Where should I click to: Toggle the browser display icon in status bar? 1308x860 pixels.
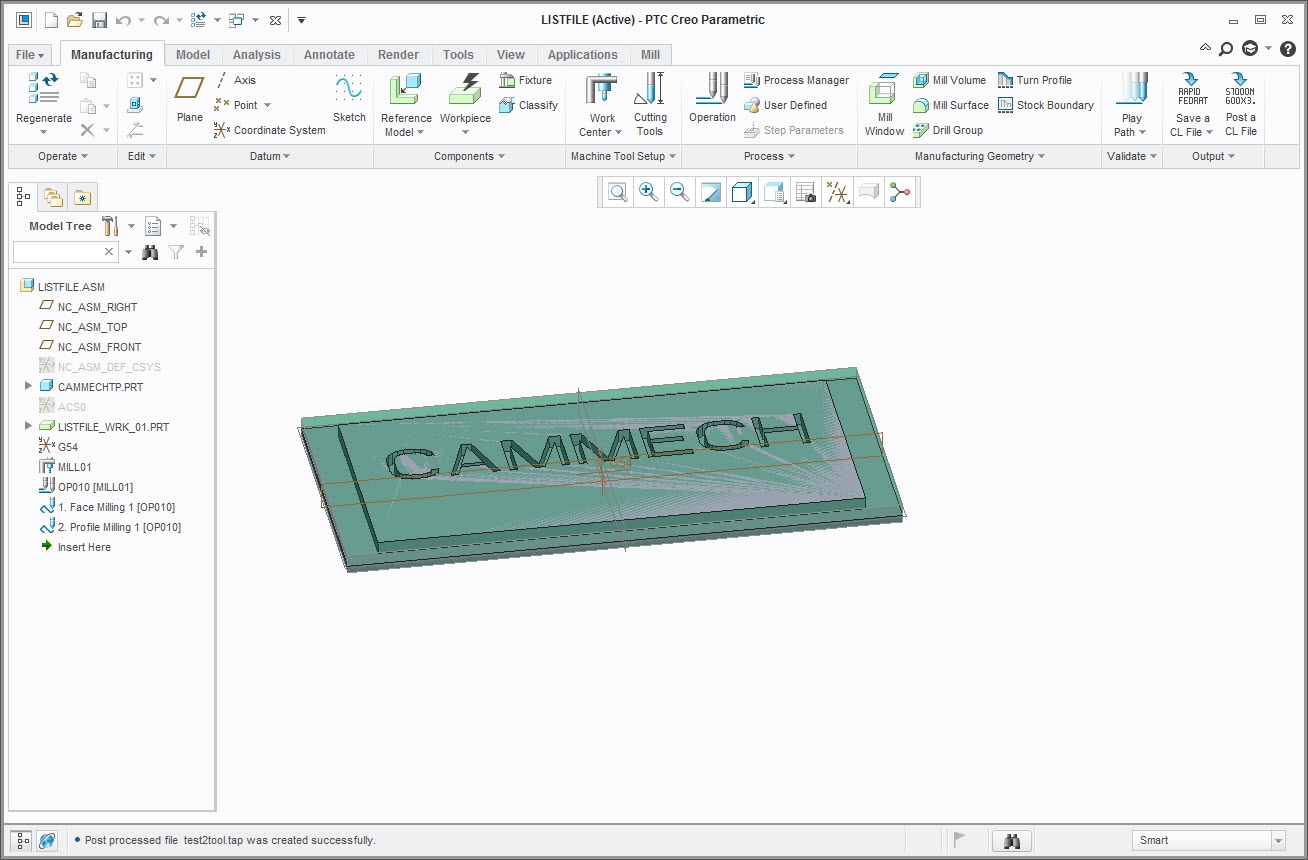pyautogui.click(x=47, y=841)
